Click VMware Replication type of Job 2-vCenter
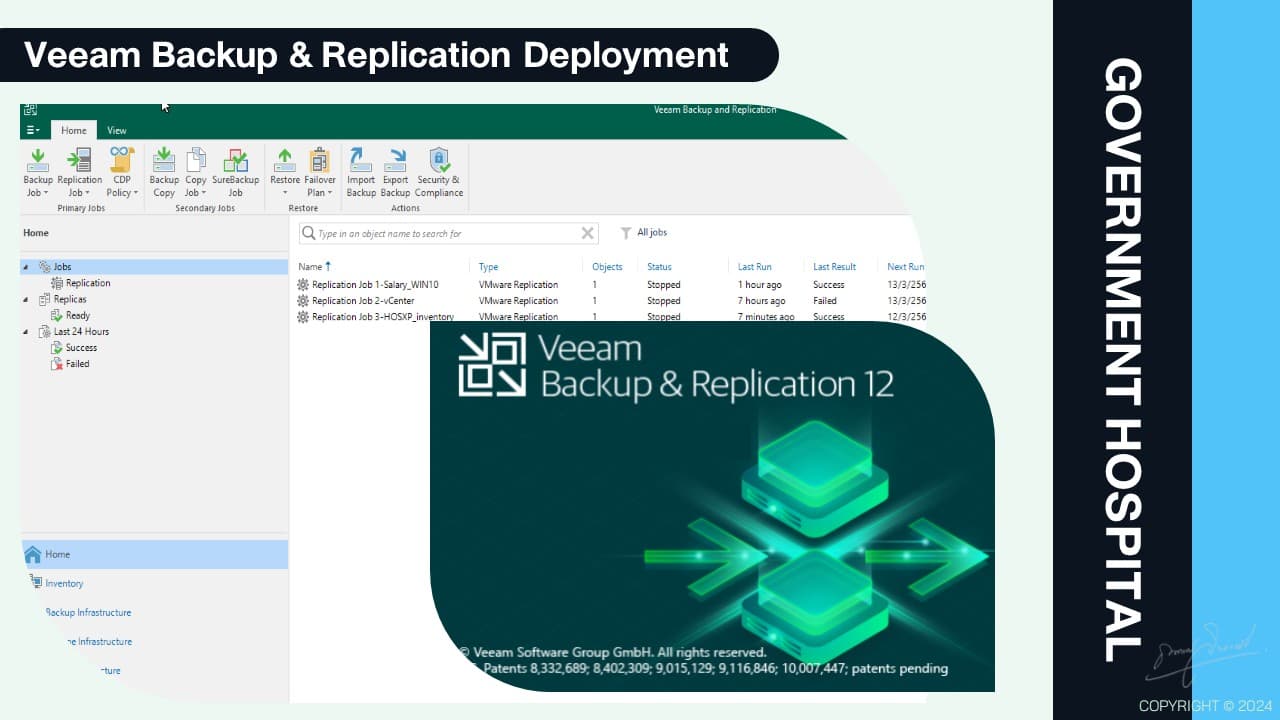The width and height of the screenshot is (1280, 720). (x=518, y=301)
